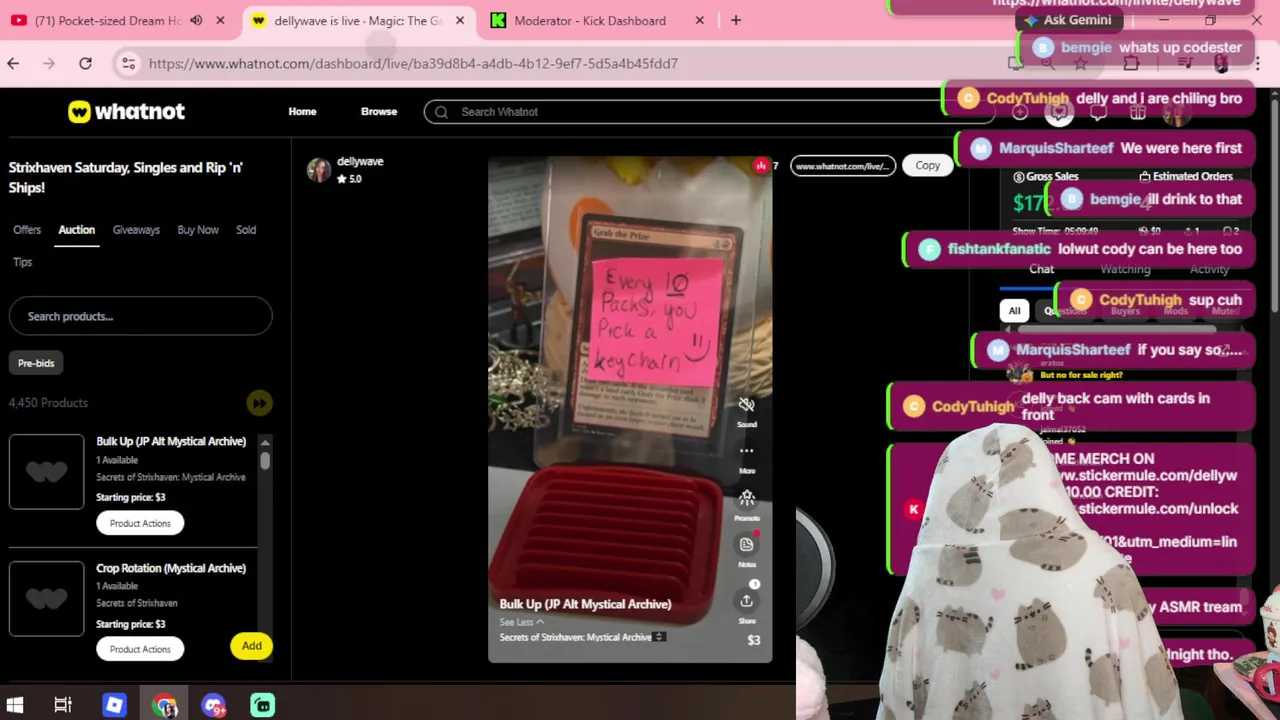Open a new browser tab
This screenshot has height=720, width=1280.
point(736,20)
